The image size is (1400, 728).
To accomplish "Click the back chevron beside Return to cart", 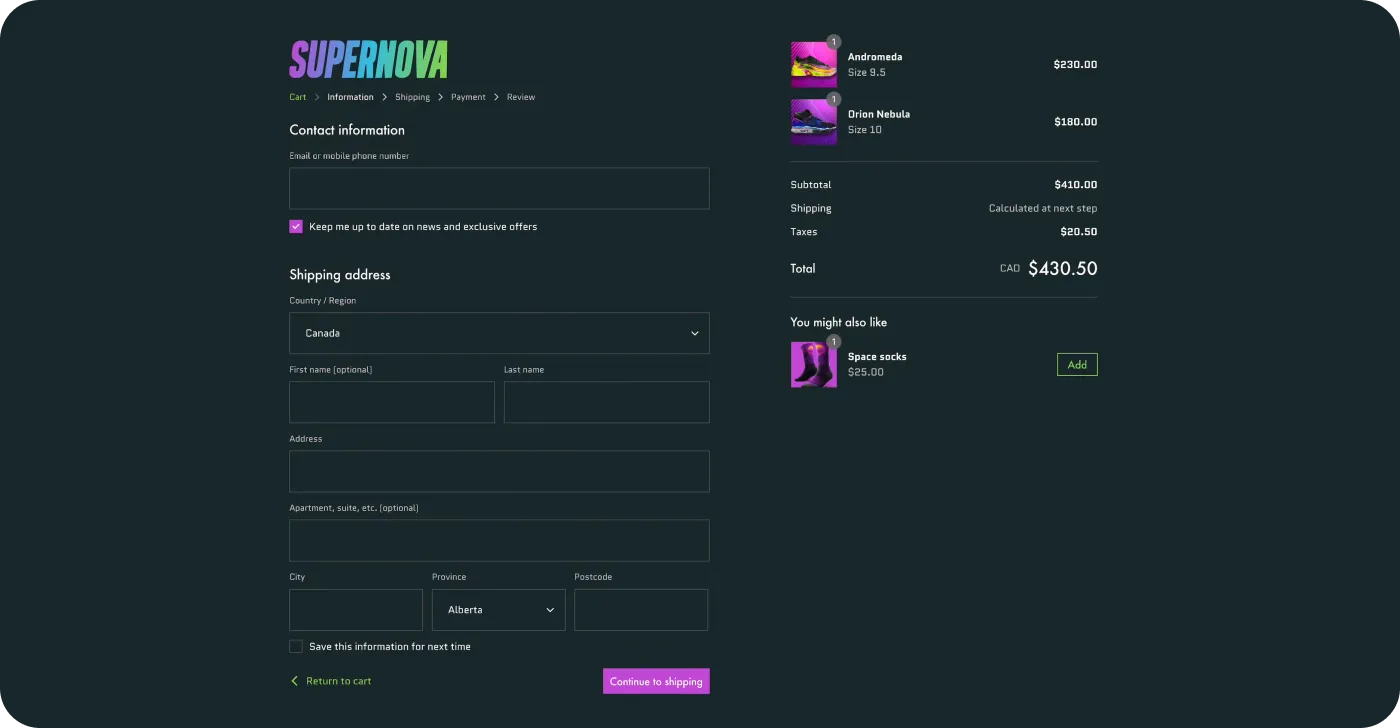I will (293, 680).
